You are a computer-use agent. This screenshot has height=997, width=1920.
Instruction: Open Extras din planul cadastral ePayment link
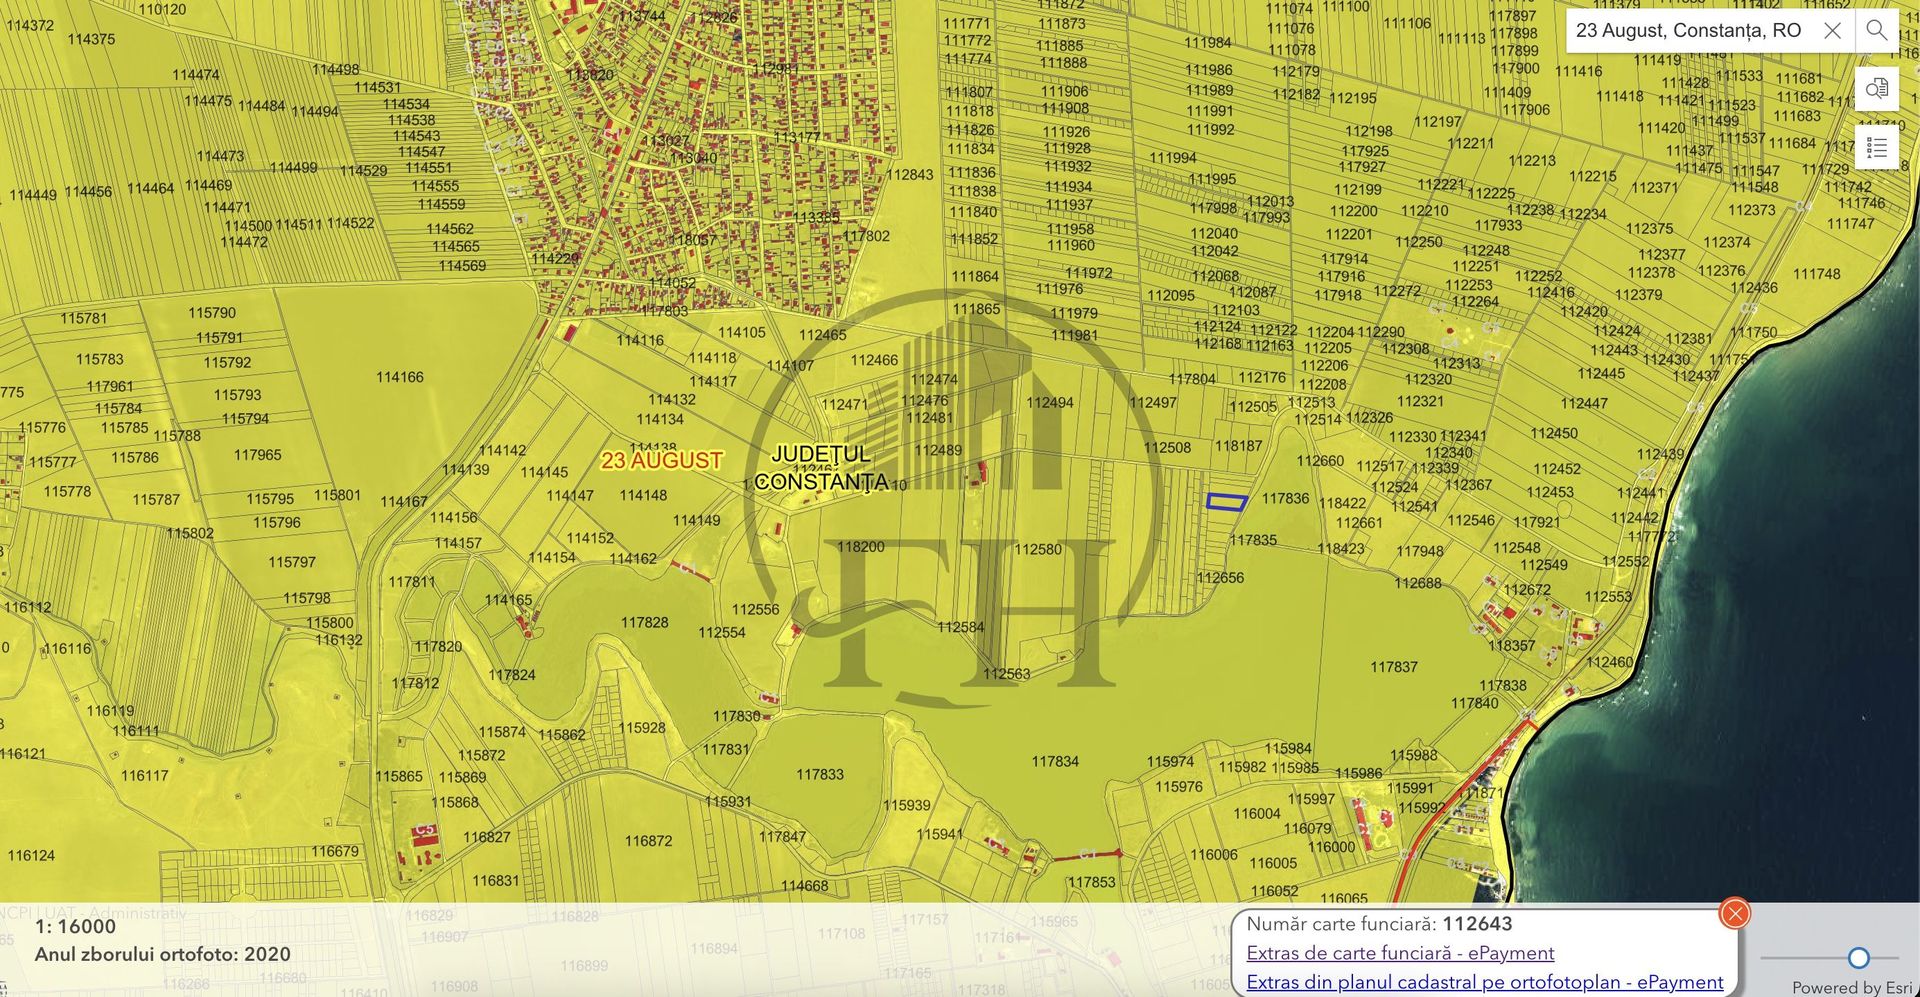1484,982
